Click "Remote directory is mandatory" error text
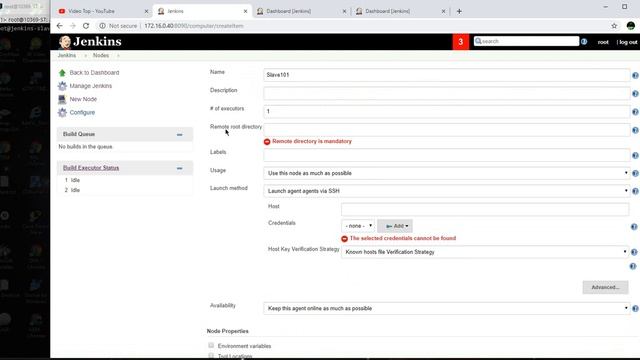 (312, 141)
